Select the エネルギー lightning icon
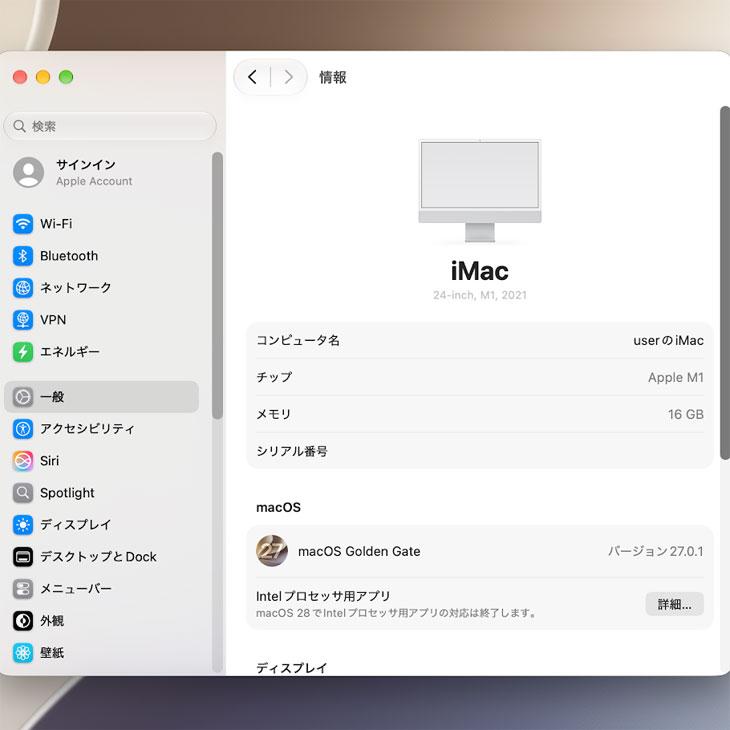Image resolution: width=730 pixels, height=730 pixels. point(23,352)
